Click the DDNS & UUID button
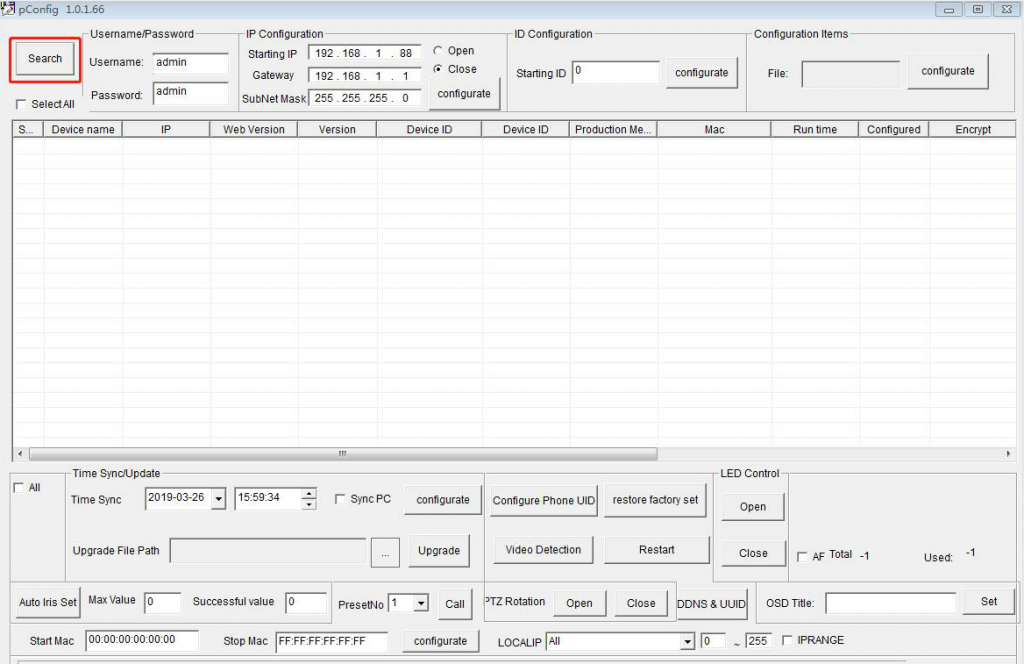Viewport: 1024px width, 664px height. (x=711, y=604)
